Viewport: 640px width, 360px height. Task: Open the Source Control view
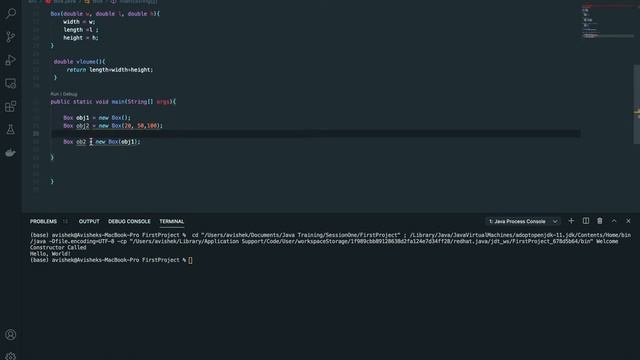pyautogui.click(x=11, y=37)
